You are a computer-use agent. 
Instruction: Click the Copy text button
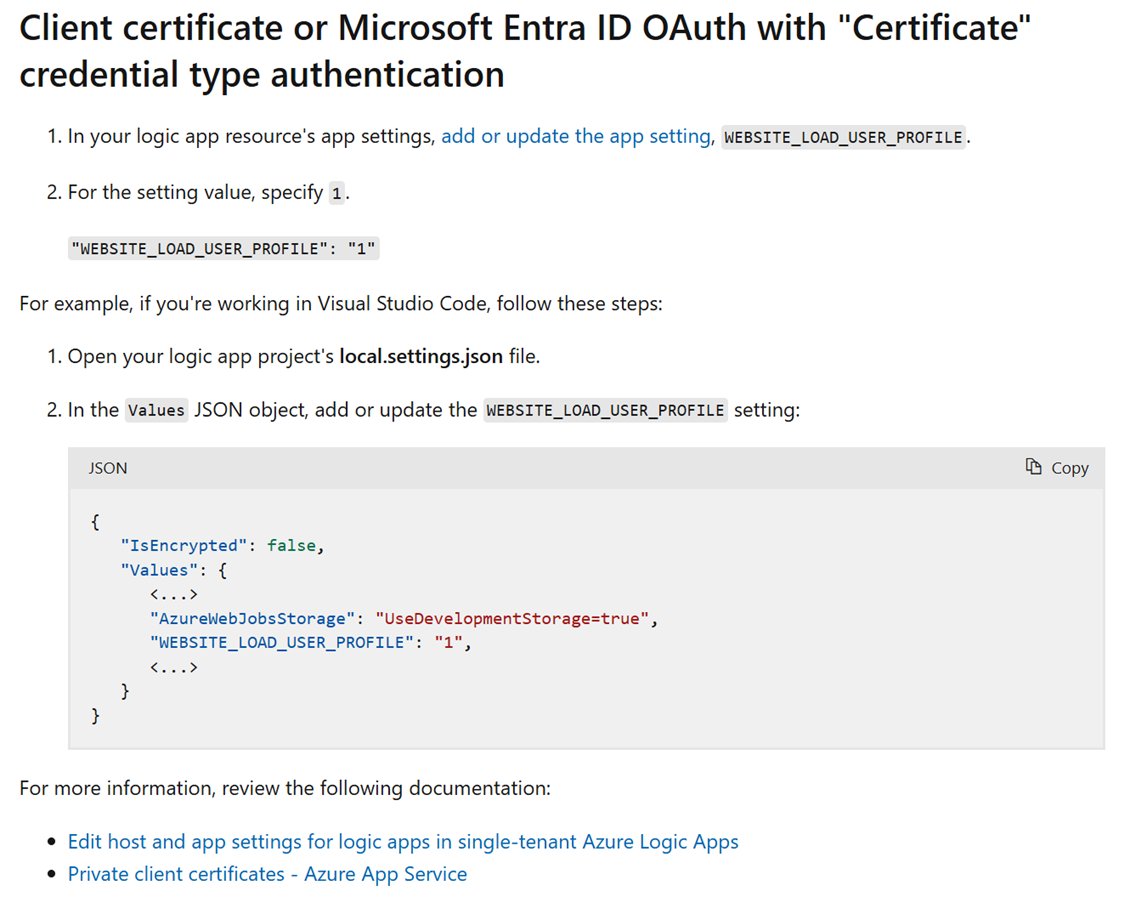pos(1068,467)
